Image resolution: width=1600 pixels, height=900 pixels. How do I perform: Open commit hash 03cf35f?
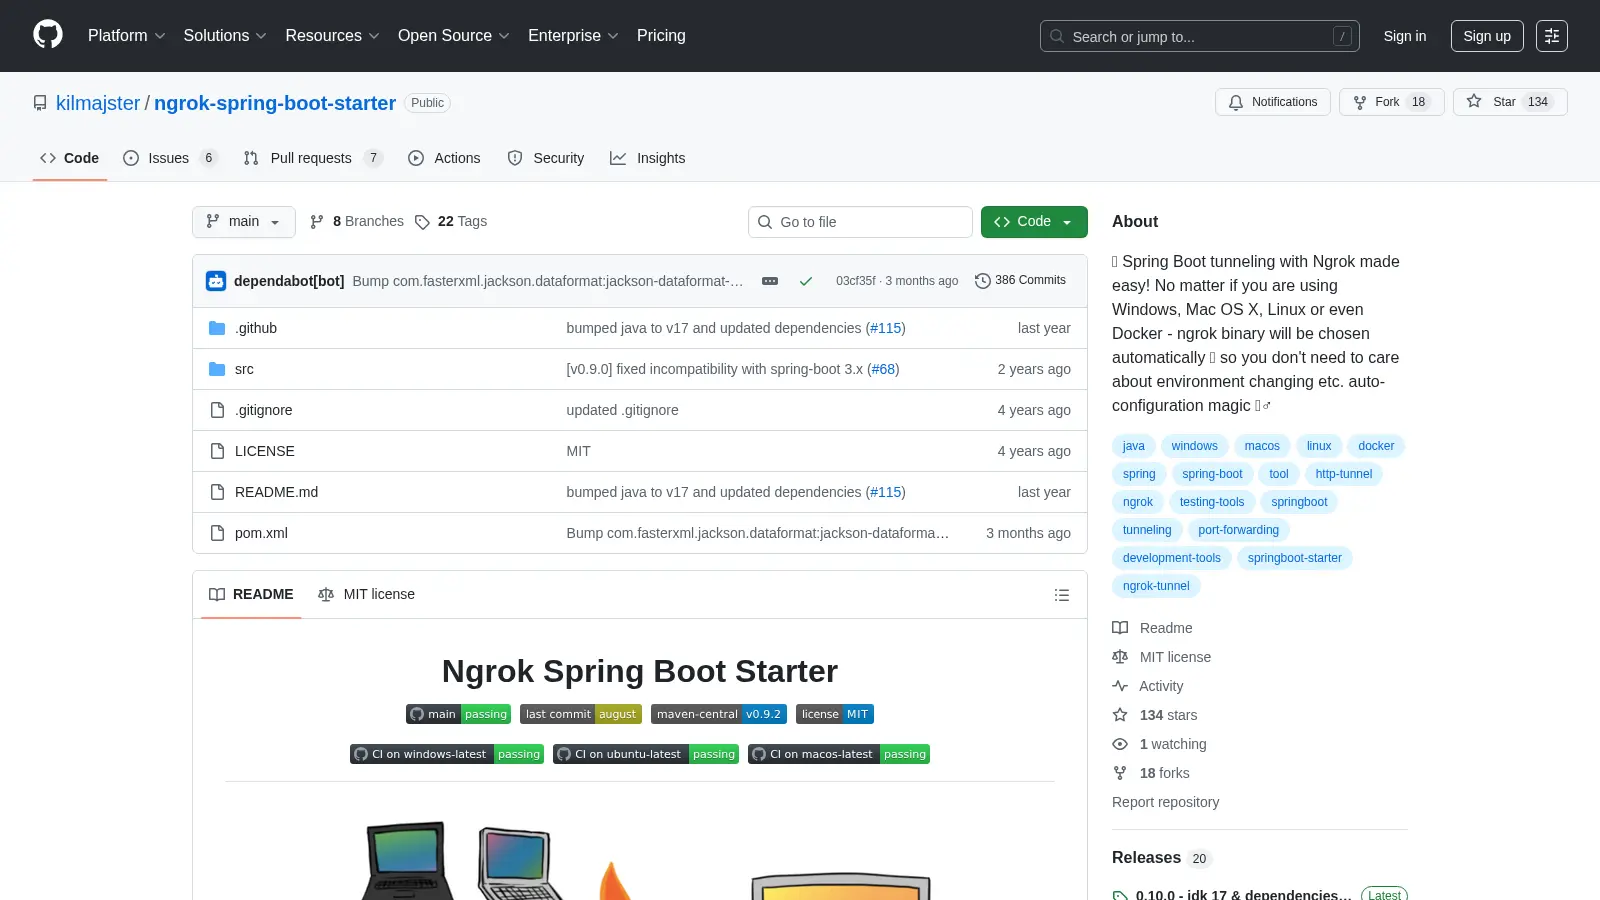pyautogui.click(x=856, y=281)
